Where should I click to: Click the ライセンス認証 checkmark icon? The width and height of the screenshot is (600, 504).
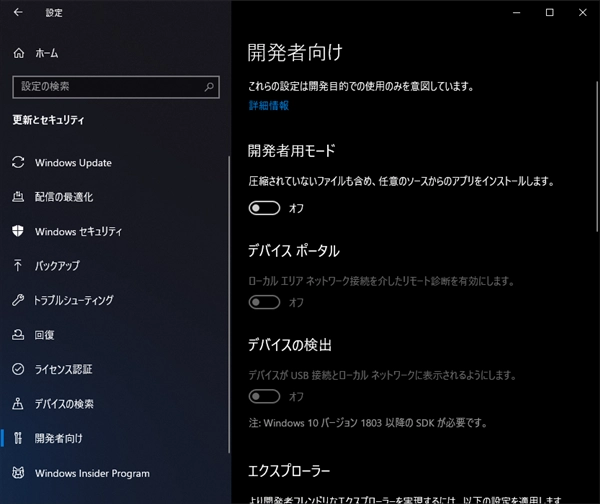(18, 369)
